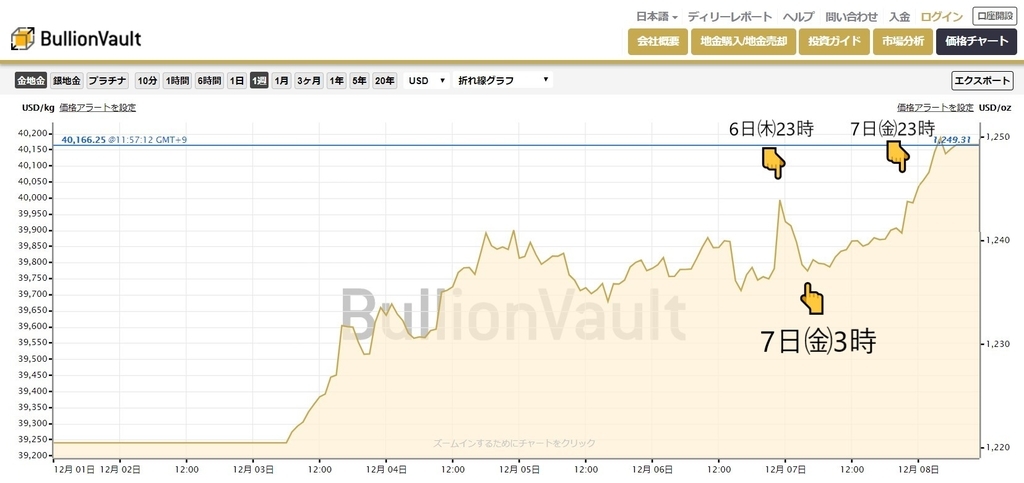Viewport: 1024px width, 483px height.
Task: Click the USD/oz unit label
Action: [x=994, y=108]
